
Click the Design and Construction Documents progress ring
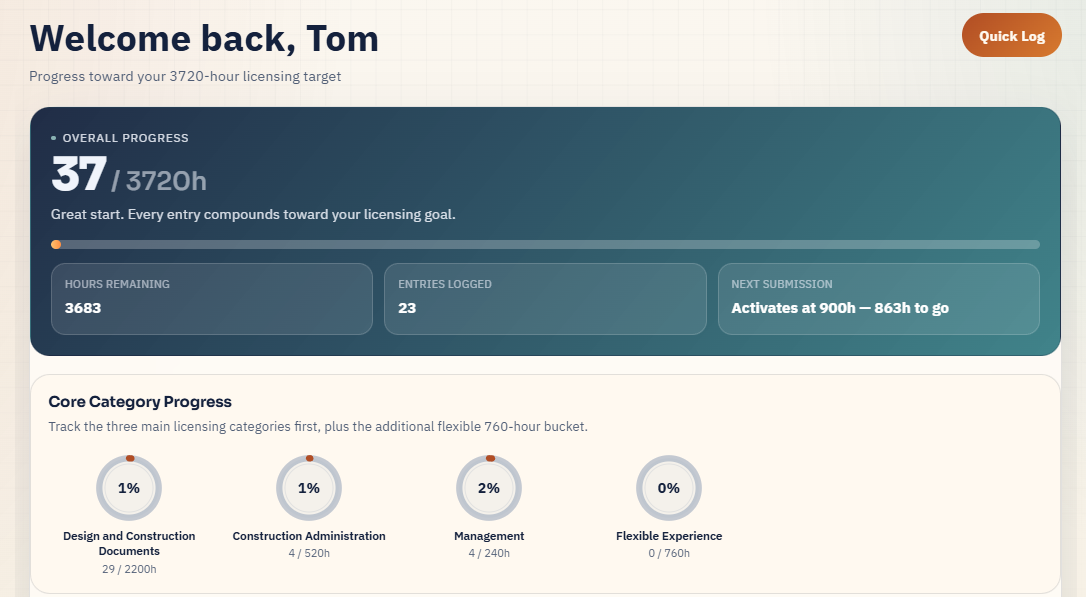(x=129, y=488)
